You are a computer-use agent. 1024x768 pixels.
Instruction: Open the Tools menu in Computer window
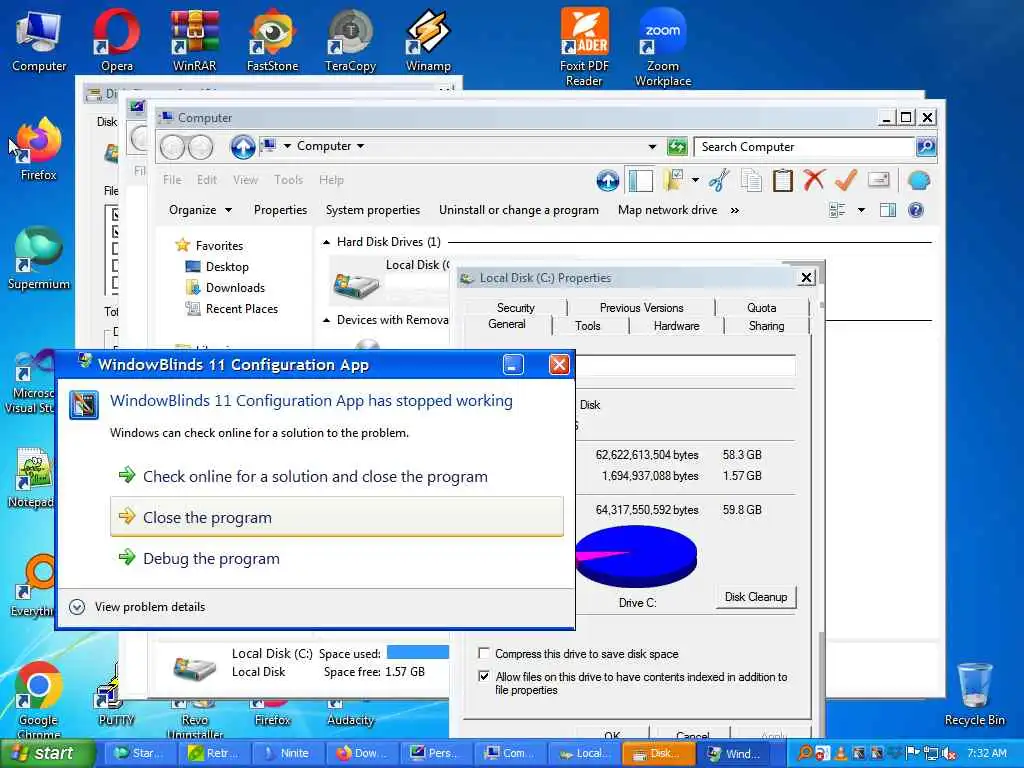click(288, 180)
